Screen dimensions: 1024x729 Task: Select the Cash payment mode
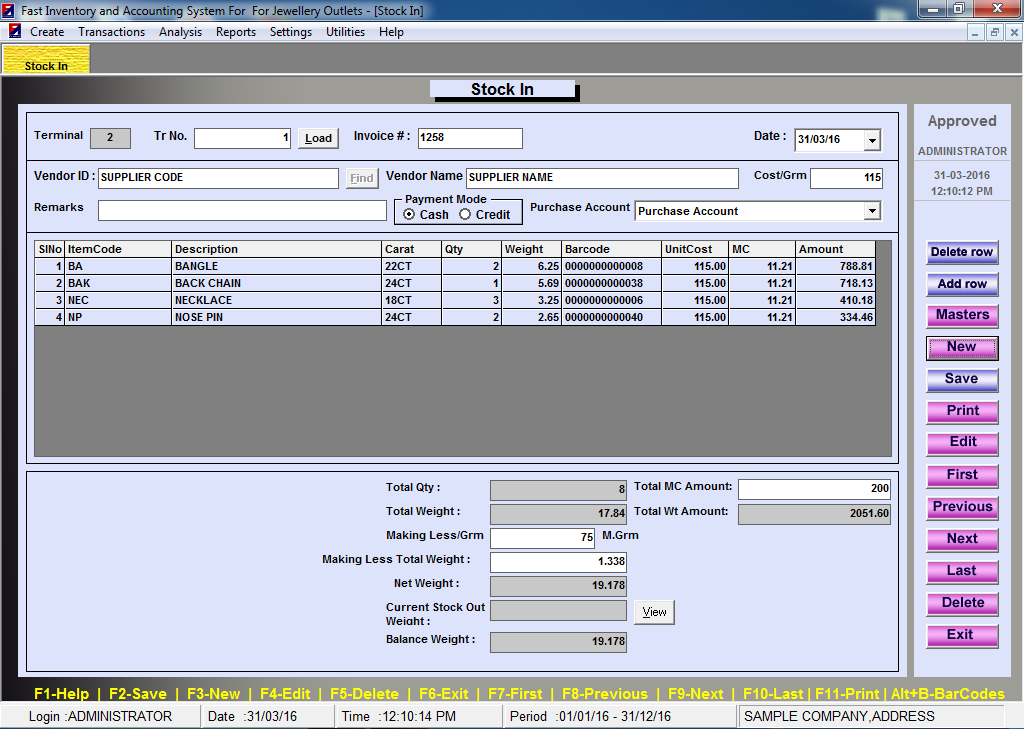410,215
